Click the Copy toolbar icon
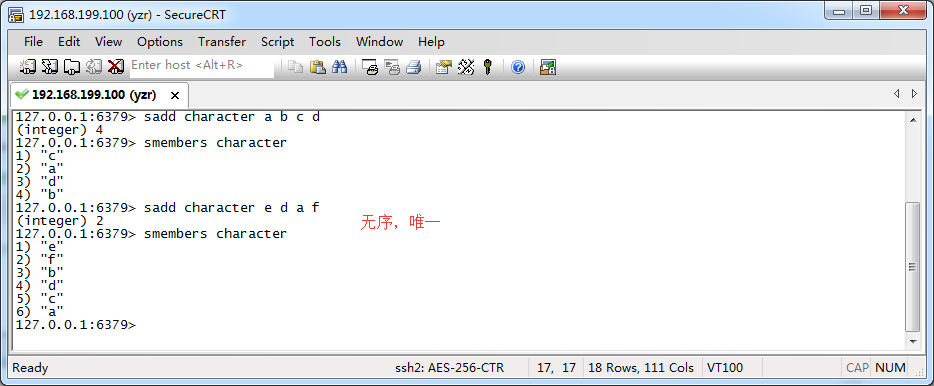 point(295,67)
